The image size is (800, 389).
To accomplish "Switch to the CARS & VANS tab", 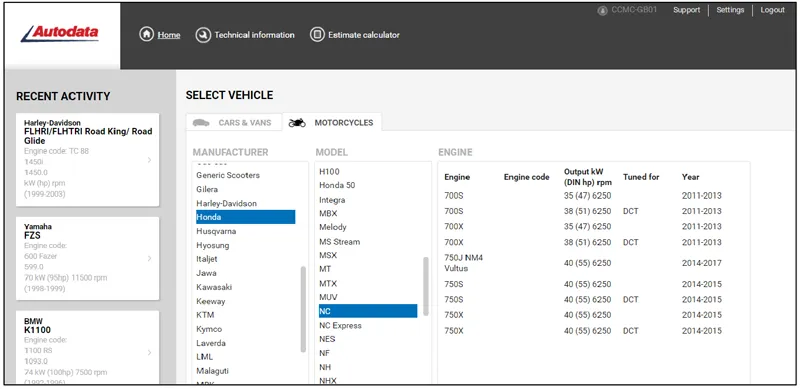I will 234,123.
